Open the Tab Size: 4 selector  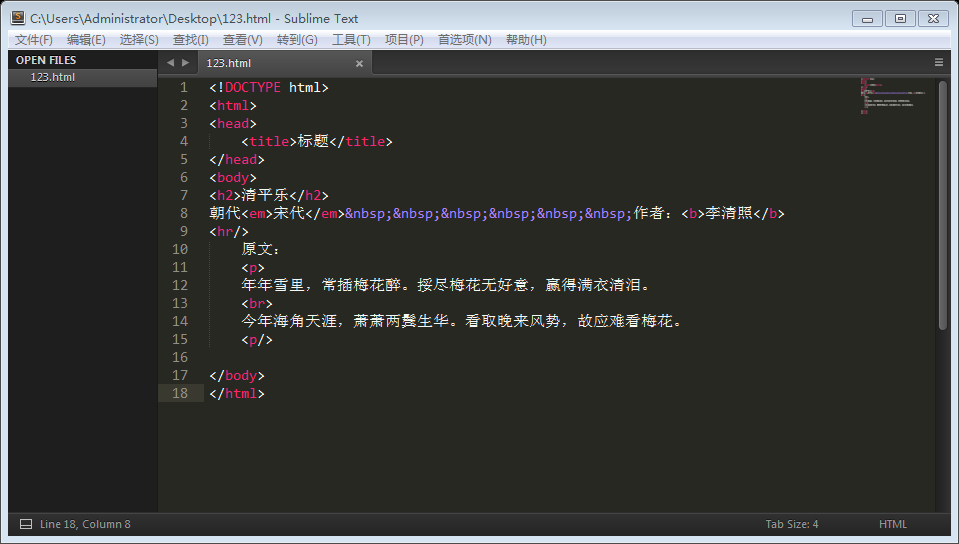click(792, 524)
